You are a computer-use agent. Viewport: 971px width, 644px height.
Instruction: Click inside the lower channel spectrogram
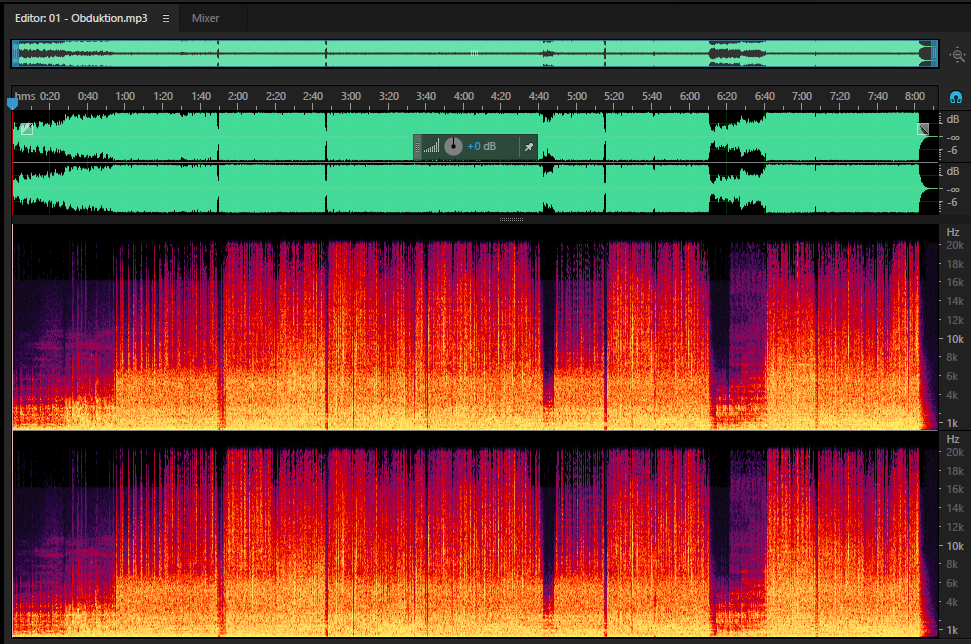coord(475,534)
